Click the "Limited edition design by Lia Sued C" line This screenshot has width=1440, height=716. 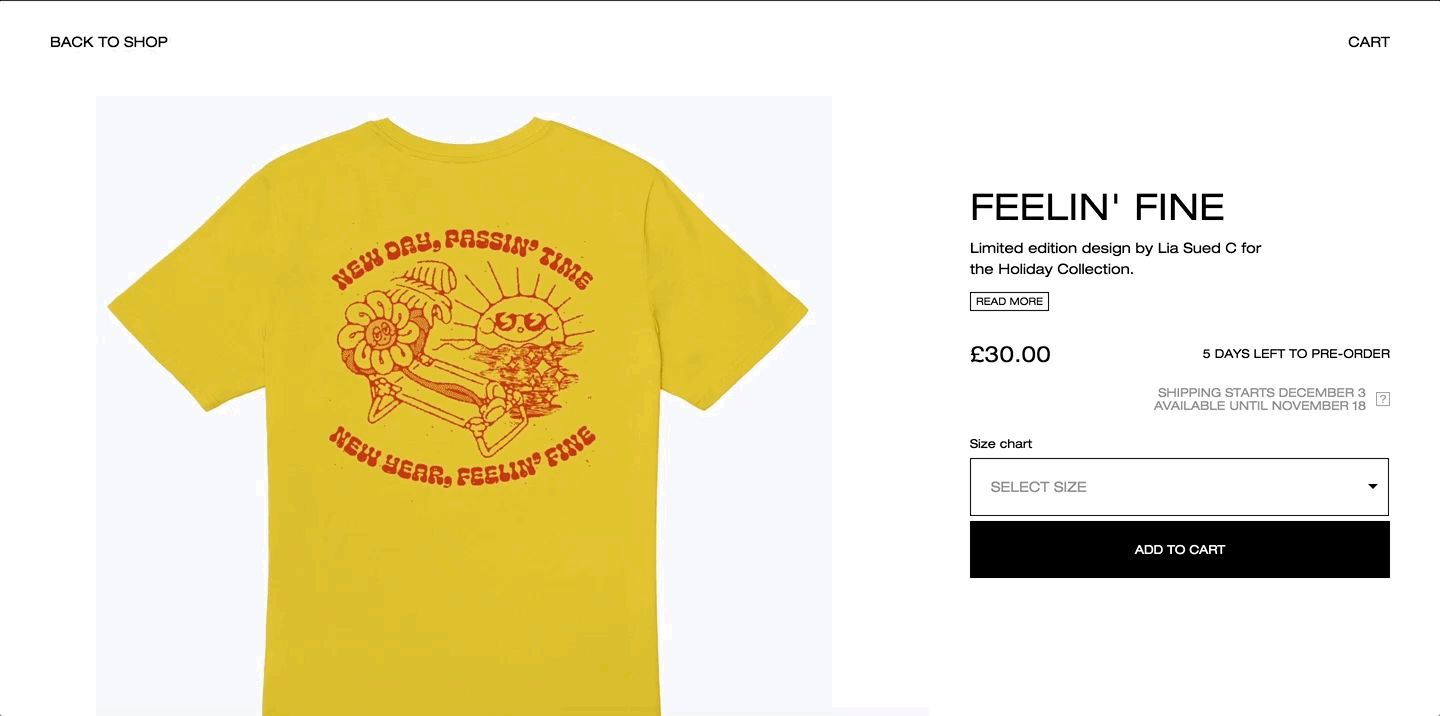1116,248
